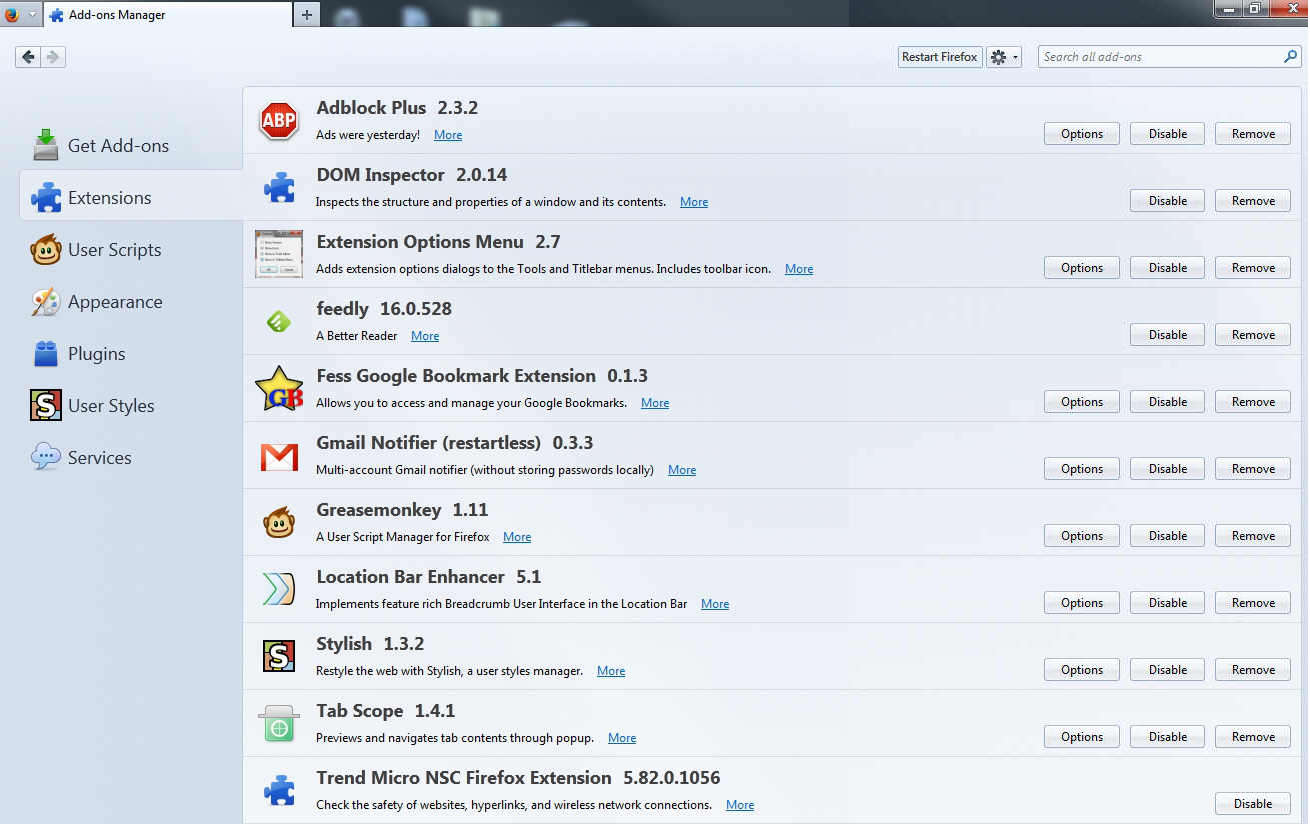Go forward with the forward arrow

[53, 57]
